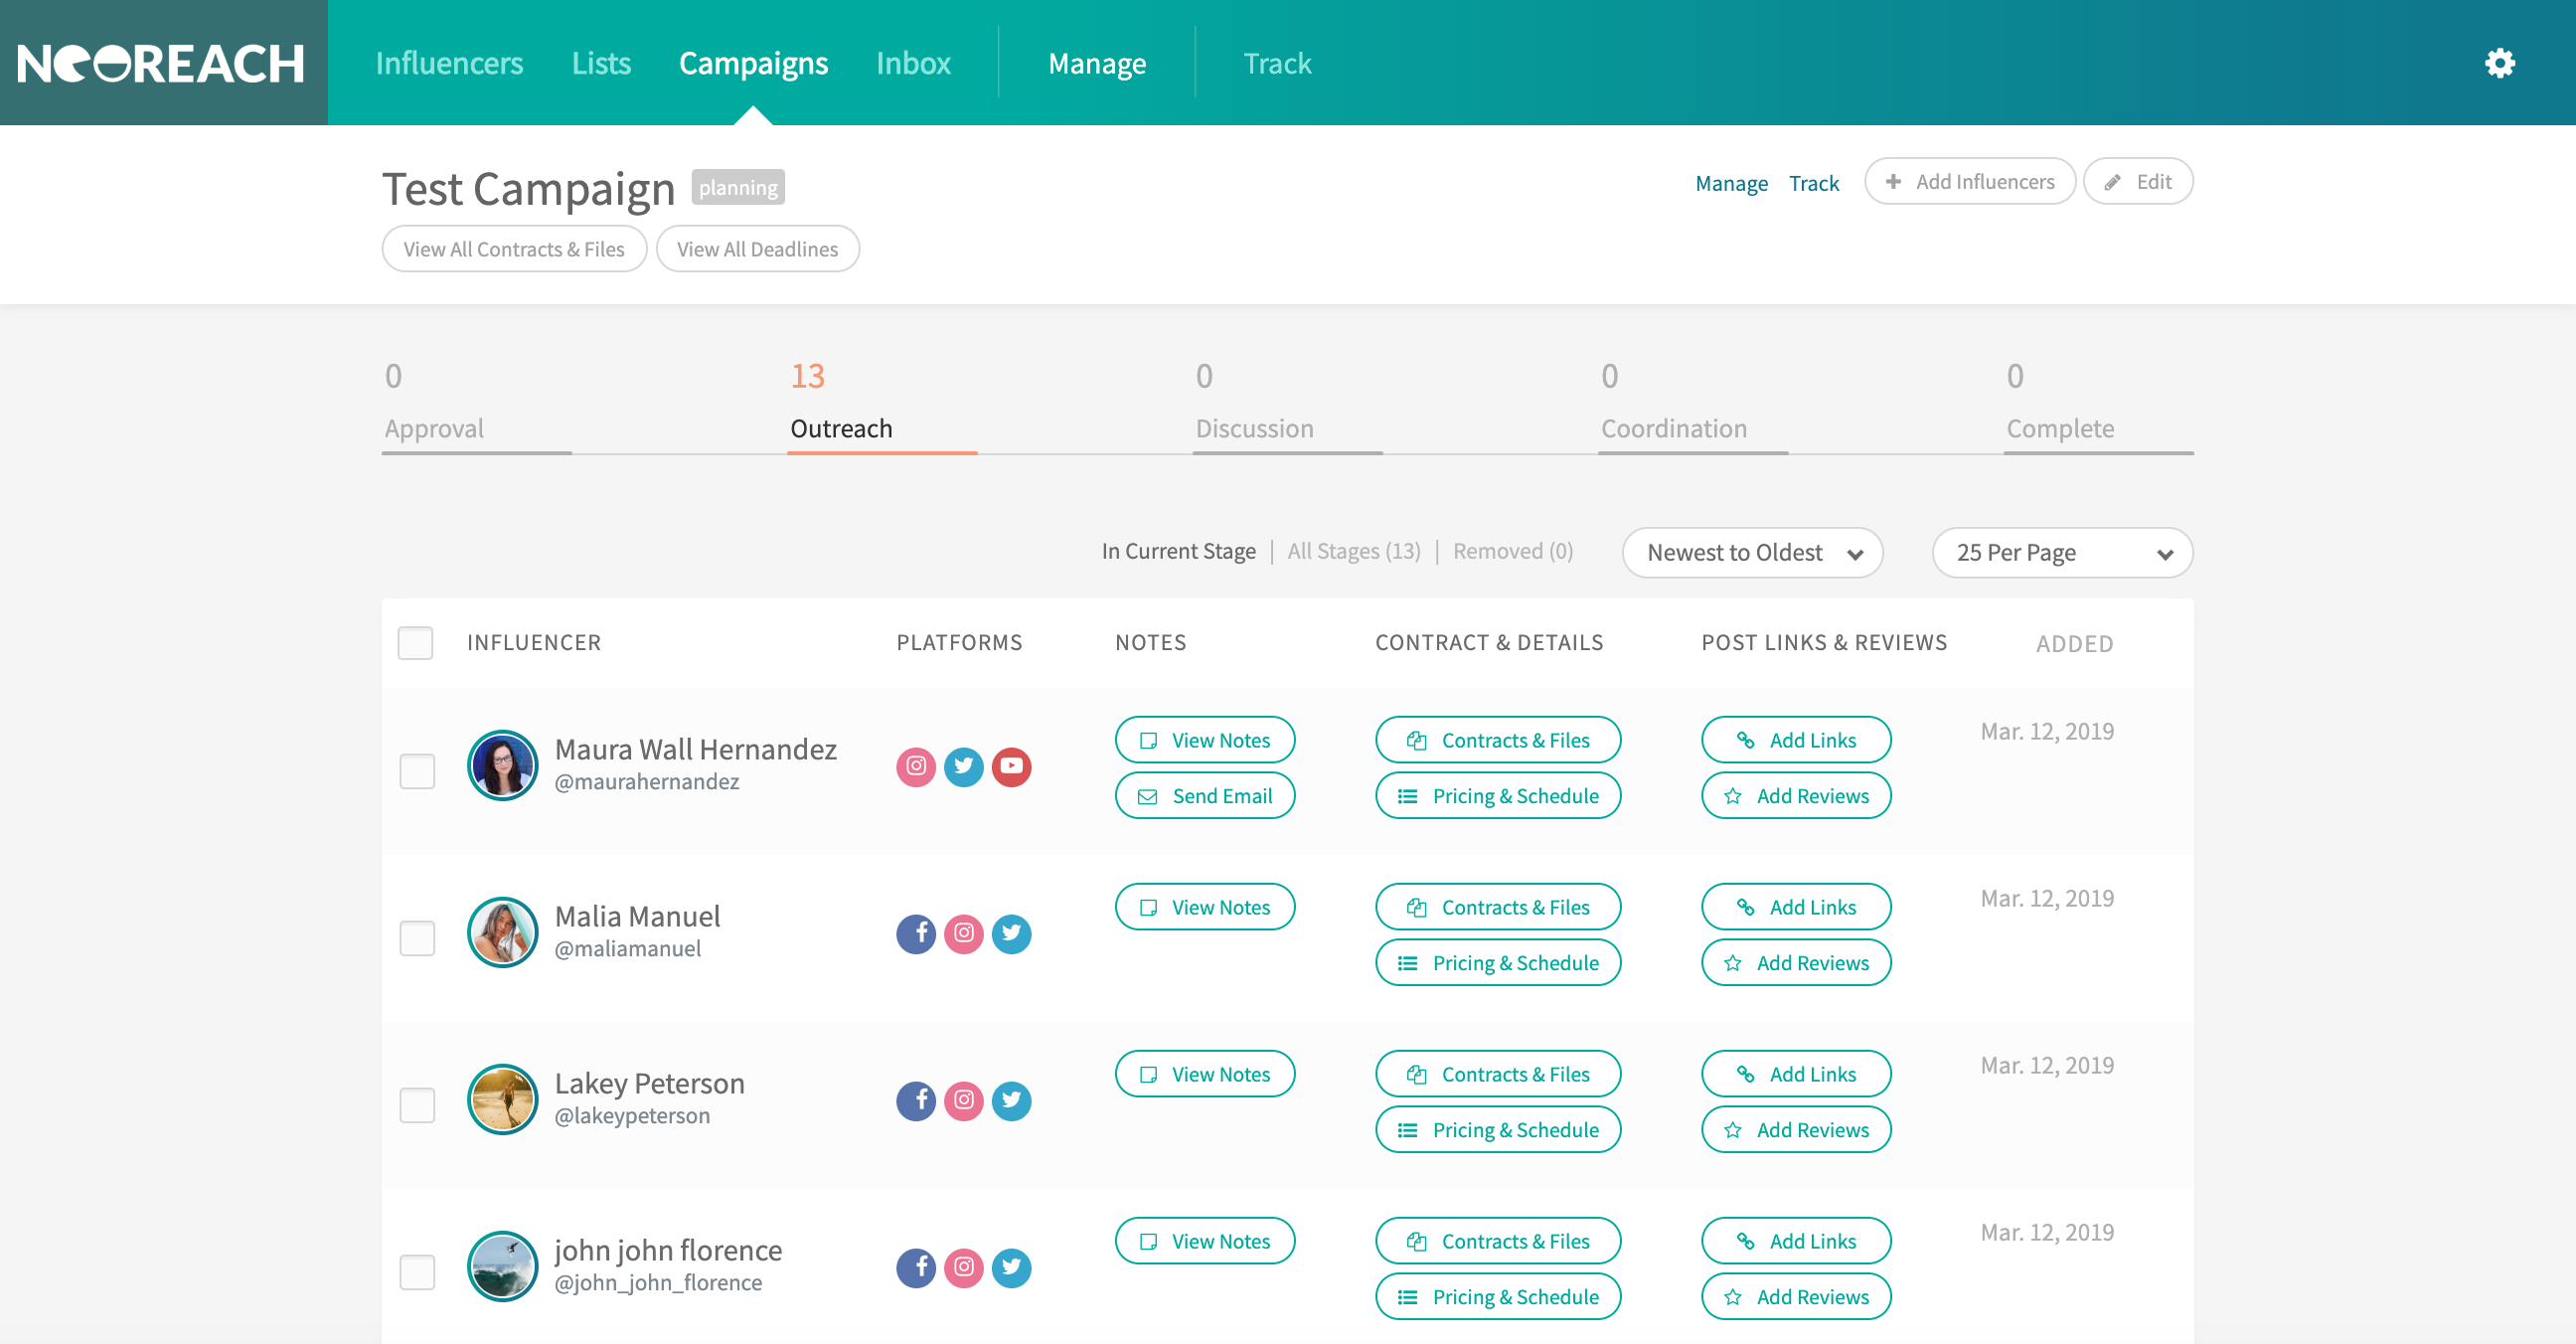Open the Newest to Oldest sort dropdown
The image size is (2576, 1344).
[1752, 552]
